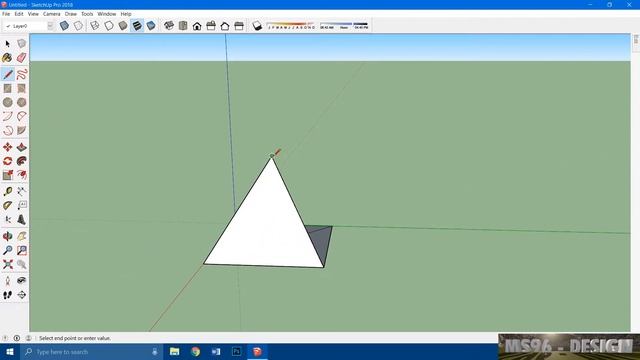
Task: Open the Edit menu
Action: [x=19, y=14]
